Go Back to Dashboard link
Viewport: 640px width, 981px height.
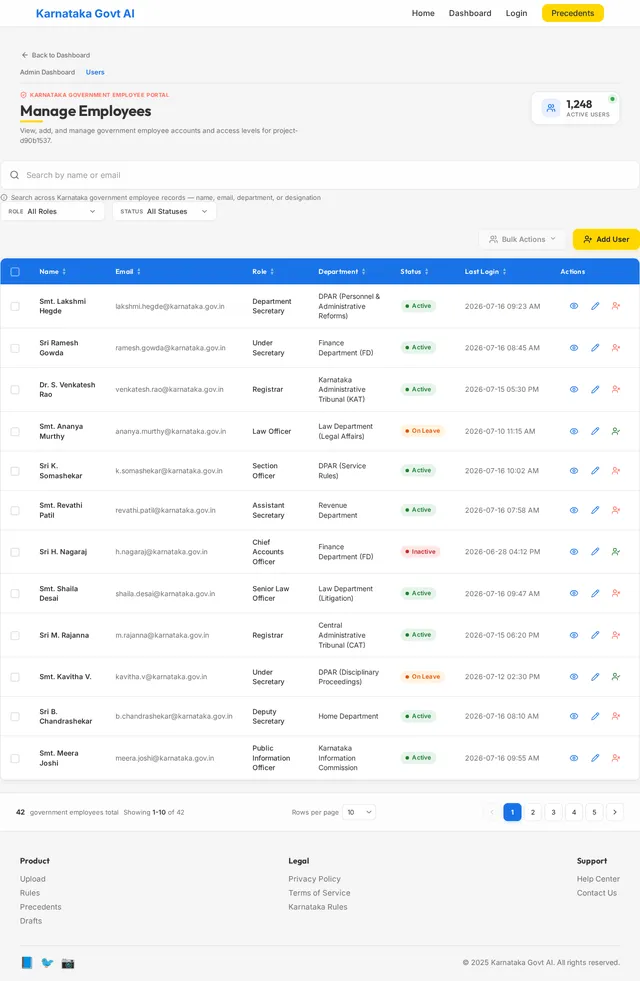[x=56, y=55]
